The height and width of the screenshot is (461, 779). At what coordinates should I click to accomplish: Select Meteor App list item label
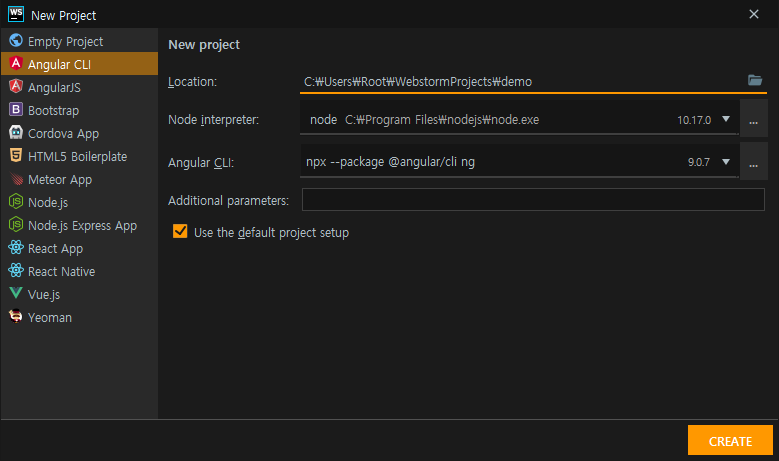pos(60,180)
